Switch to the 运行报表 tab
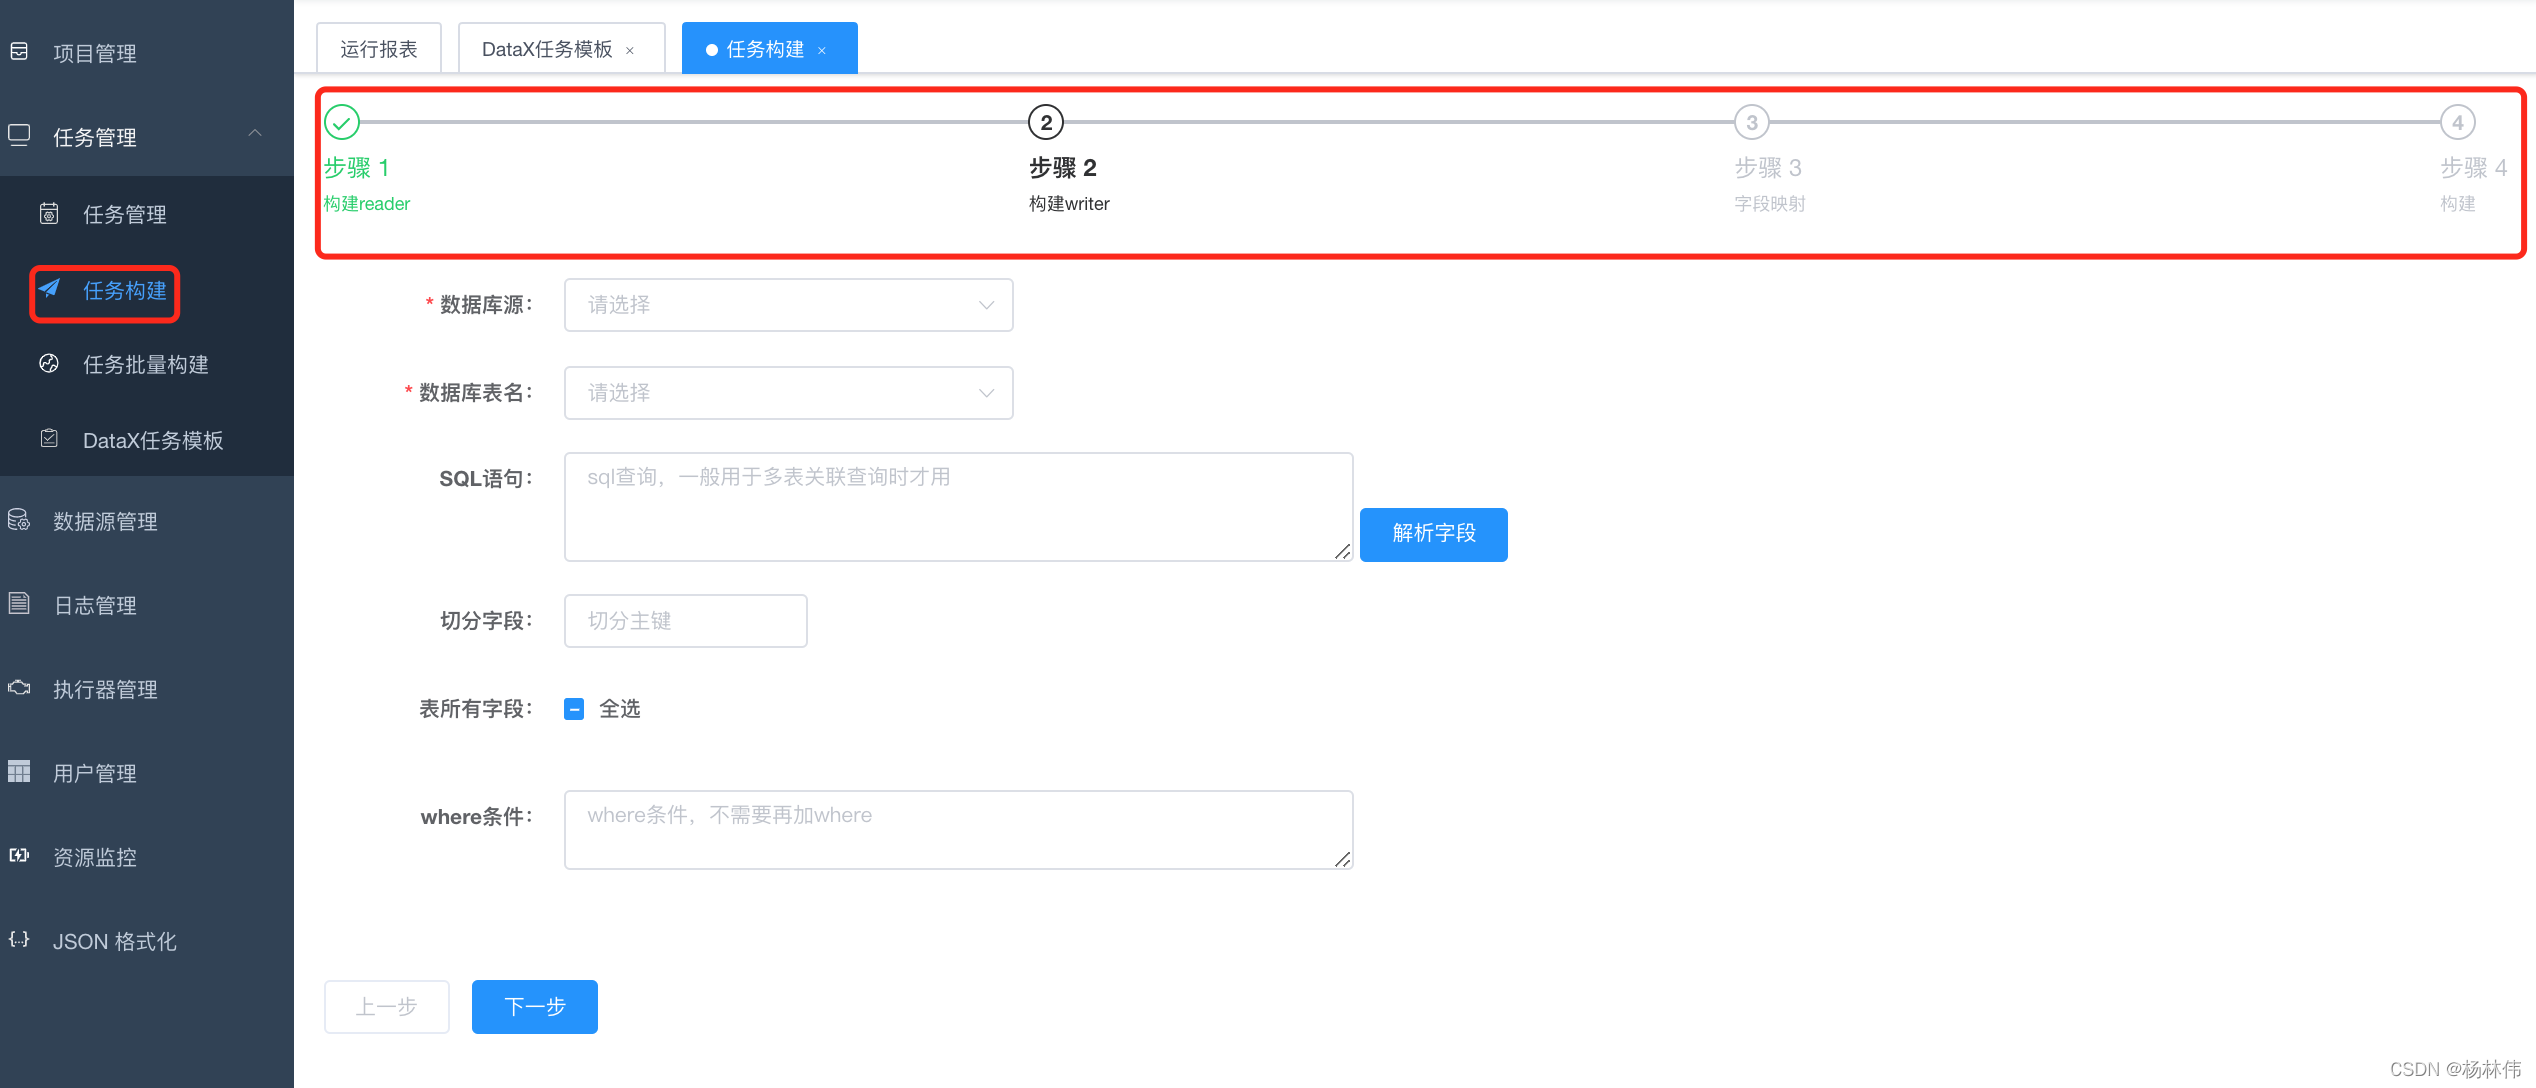The height and width of the screenshot is (1088, 2536). click(x=379, y=49)
